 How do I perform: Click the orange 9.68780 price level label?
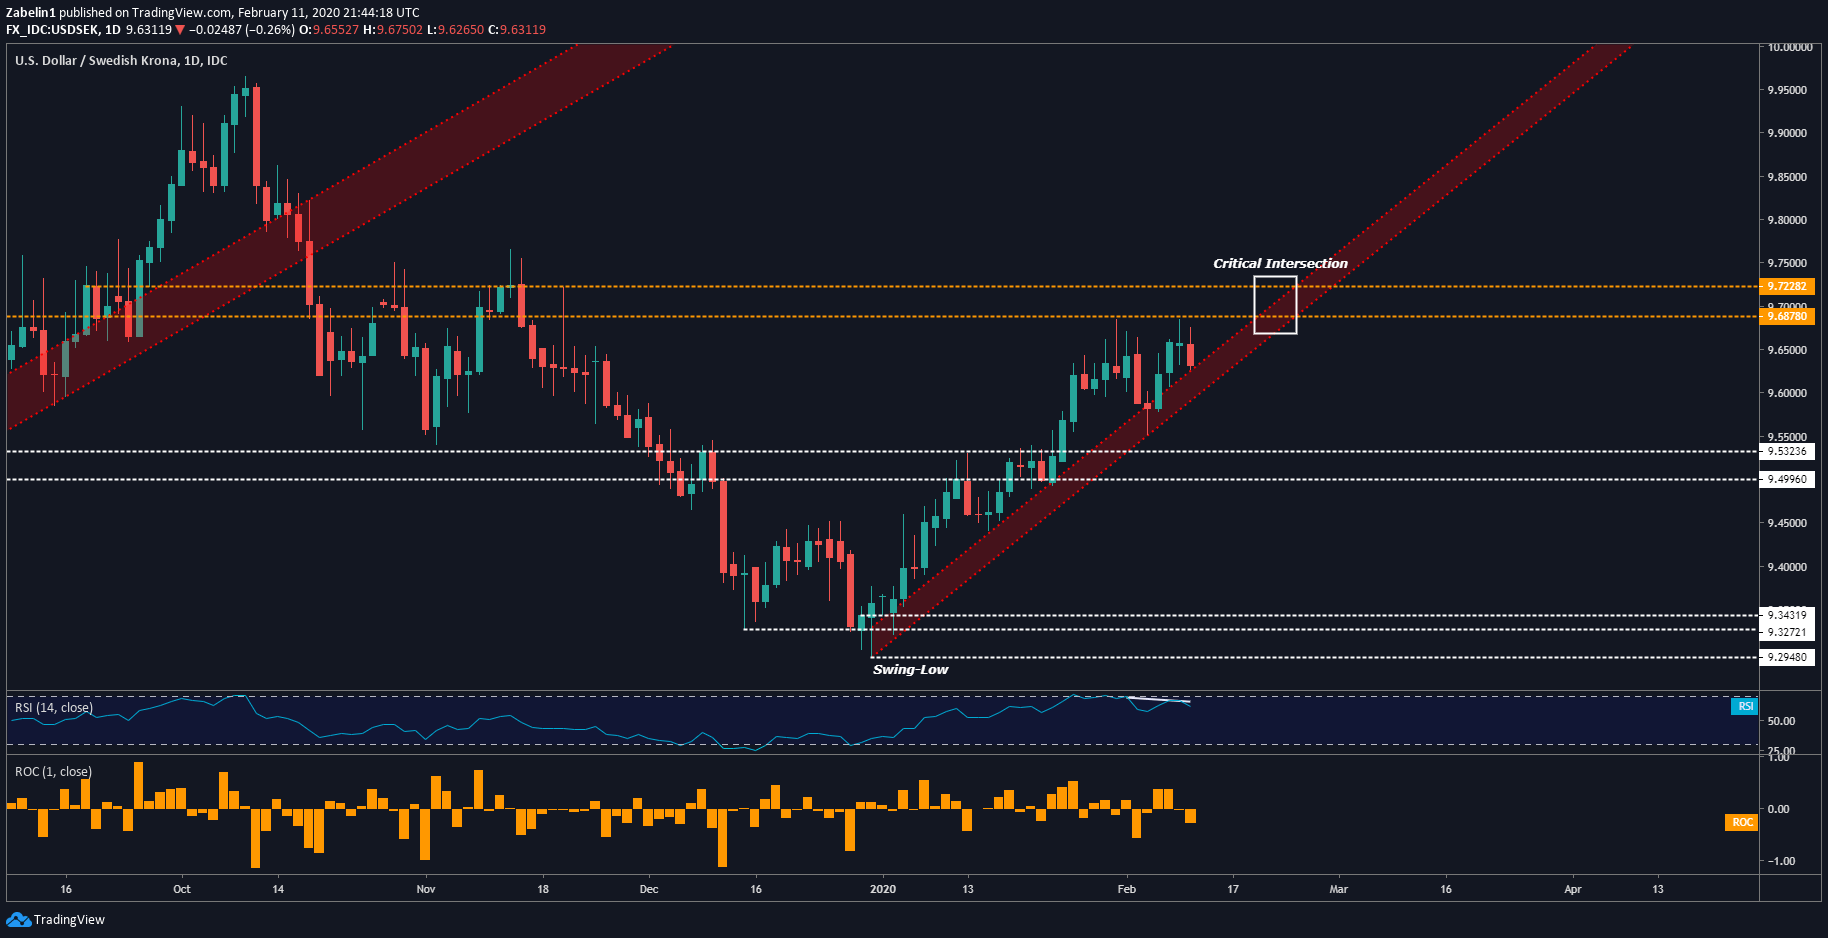pyautogui.click(x=1786, y=316)
